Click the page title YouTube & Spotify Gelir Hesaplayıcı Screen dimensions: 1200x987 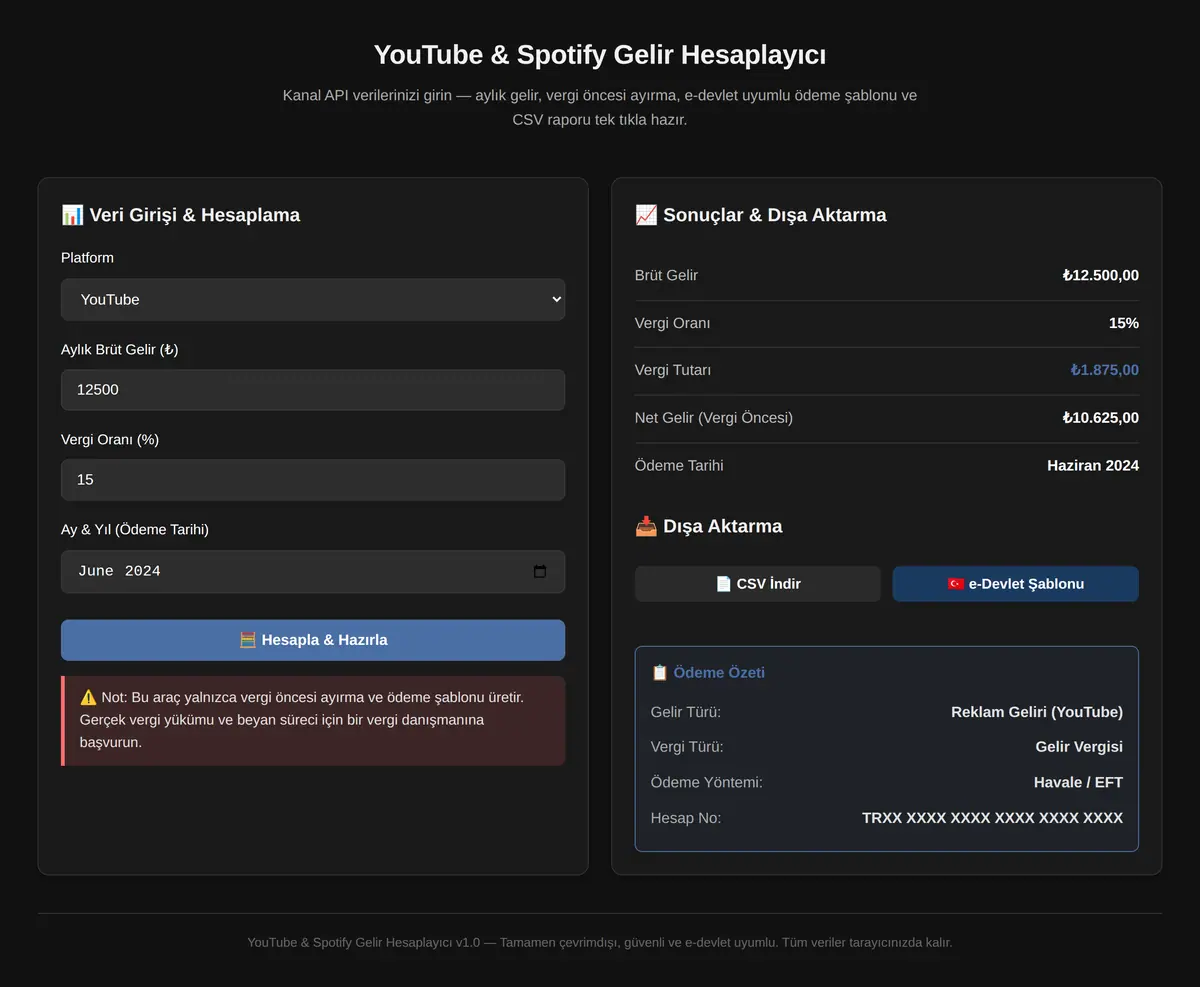[x=600, y=54]
